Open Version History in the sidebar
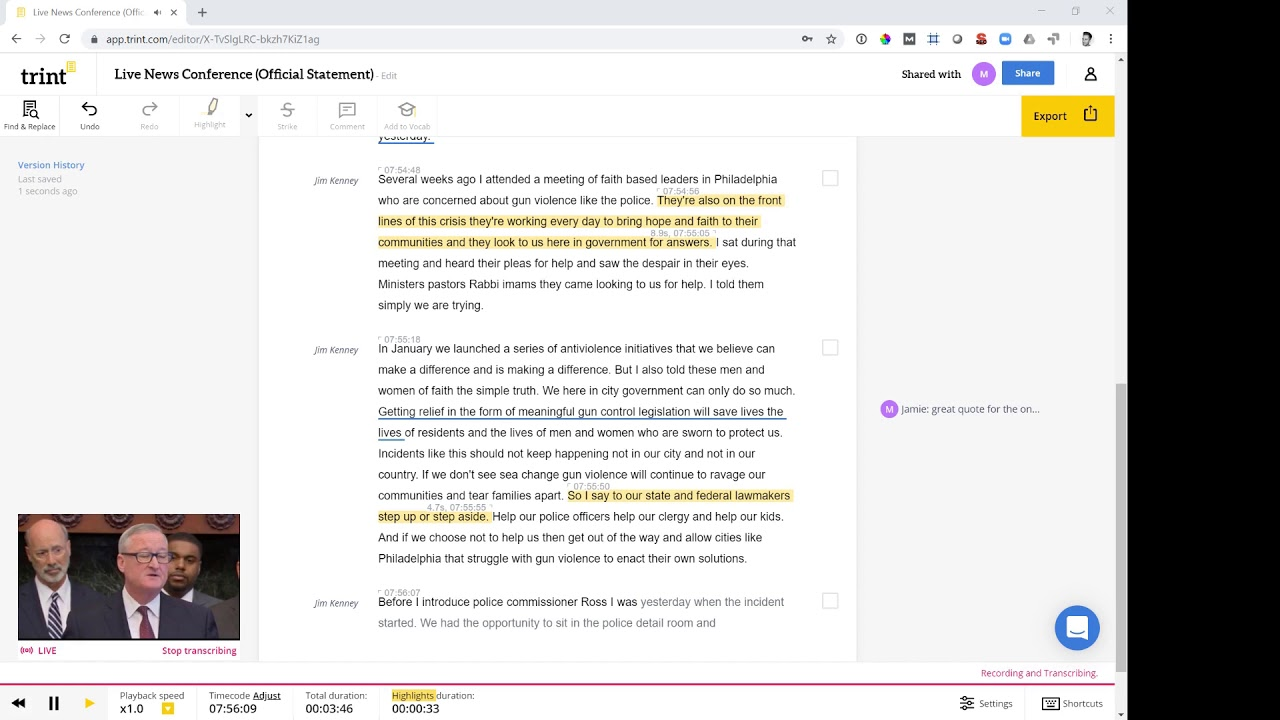The height and width of the screenshot is (720, 1280). [x=51, y=165]
